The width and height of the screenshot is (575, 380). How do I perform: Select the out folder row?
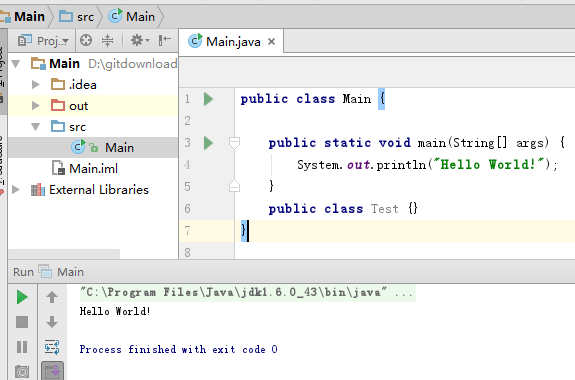93,106
